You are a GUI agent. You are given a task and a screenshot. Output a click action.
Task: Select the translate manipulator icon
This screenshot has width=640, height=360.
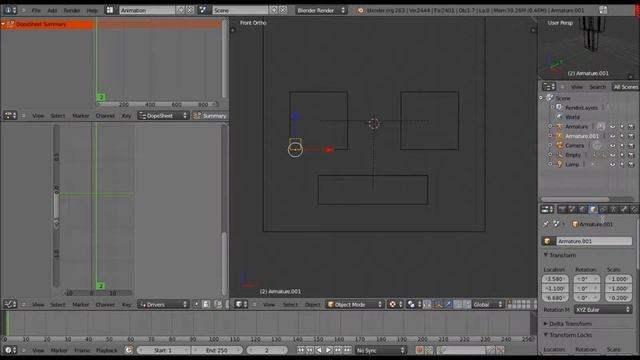[x=448, y=304]
